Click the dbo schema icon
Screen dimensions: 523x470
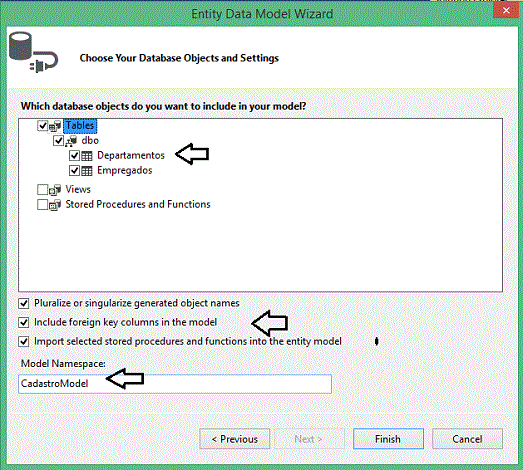pyautogui.click(x=71, y=141)
